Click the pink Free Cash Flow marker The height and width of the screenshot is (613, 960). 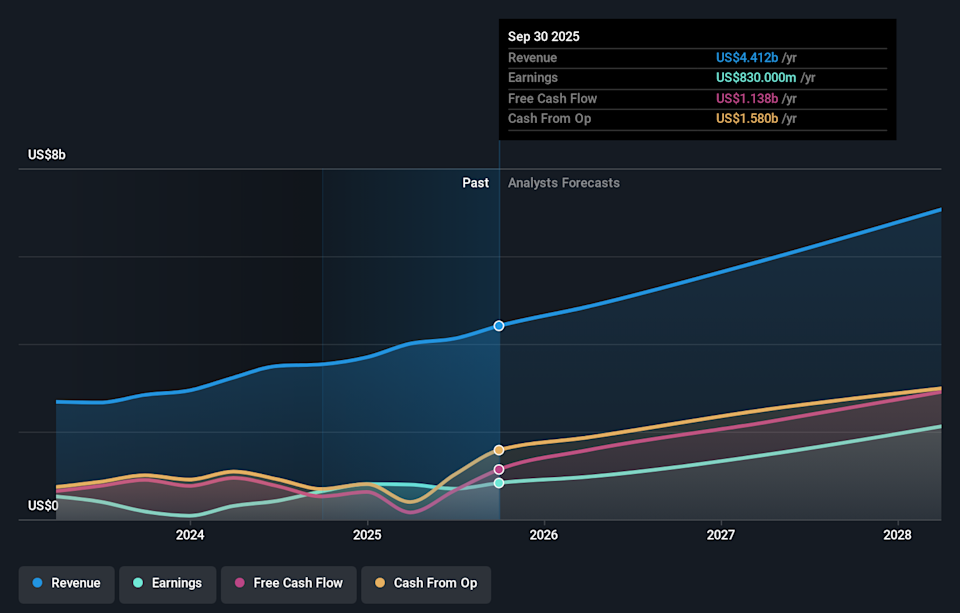[x=499, y=469]
